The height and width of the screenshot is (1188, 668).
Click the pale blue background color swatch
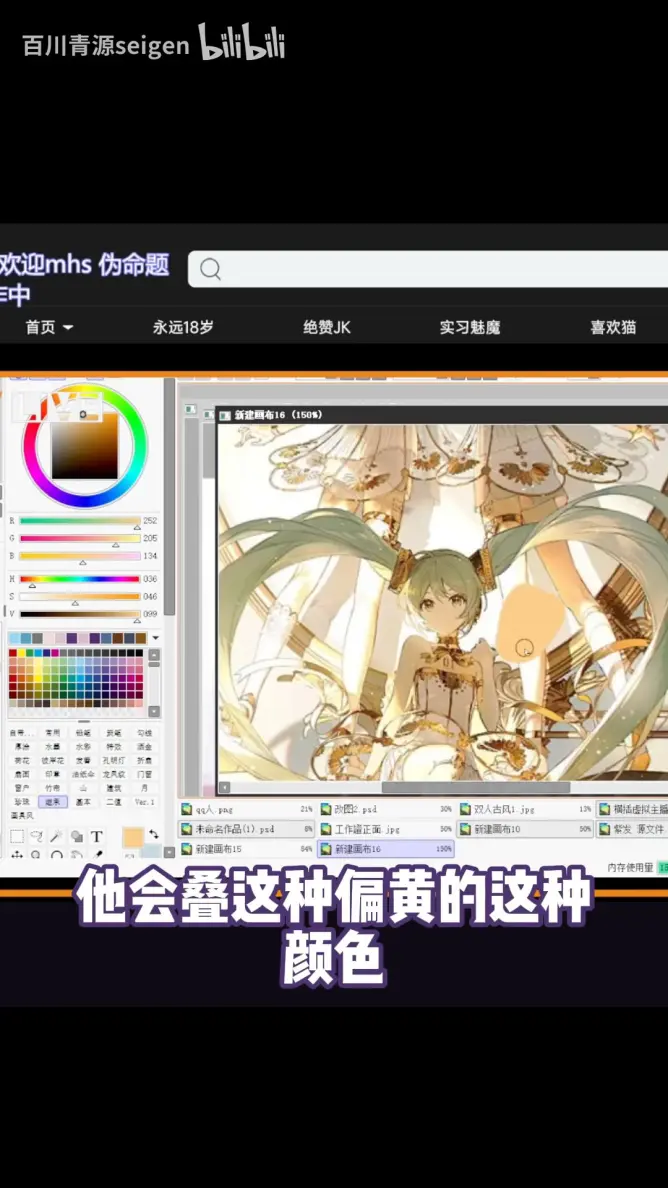(151, 852)
